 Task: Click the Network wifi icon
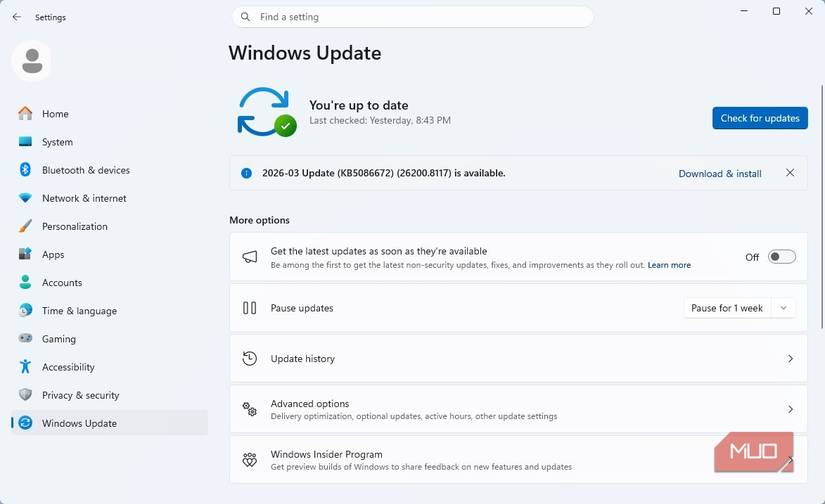click(25, 198)
